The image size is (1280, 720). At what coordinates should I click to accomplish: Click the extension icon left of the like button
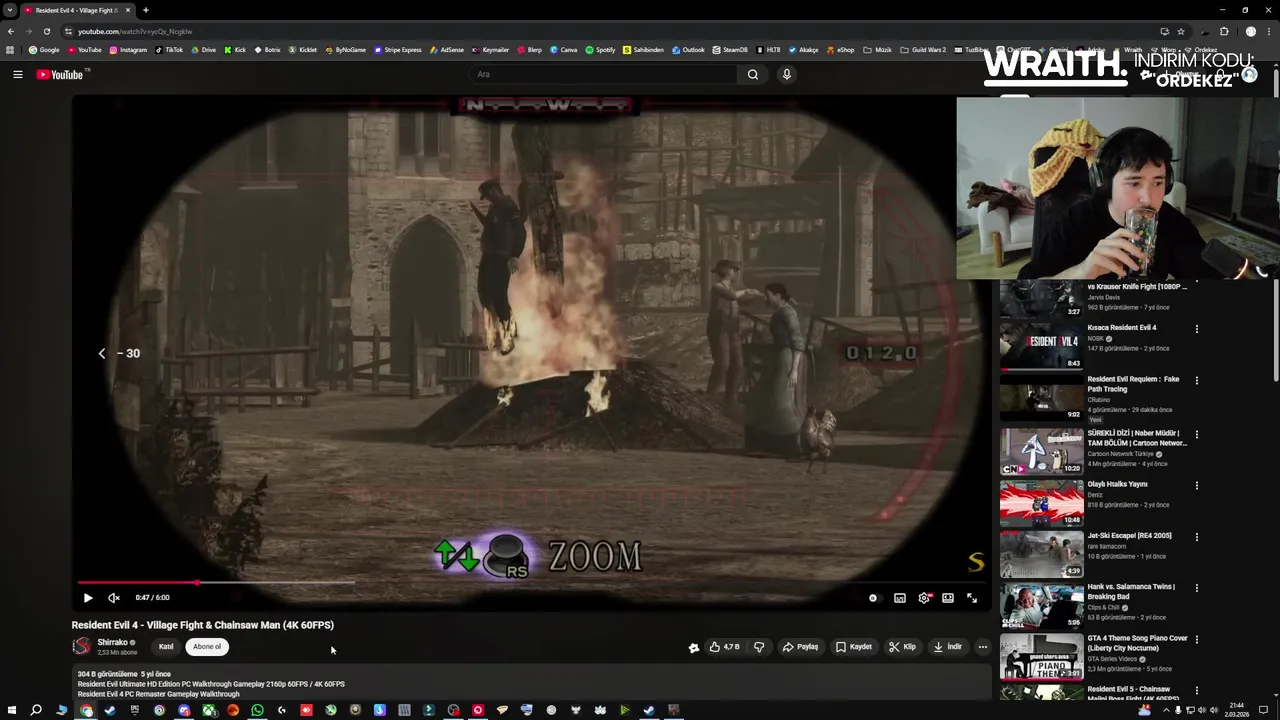(694, 647)
